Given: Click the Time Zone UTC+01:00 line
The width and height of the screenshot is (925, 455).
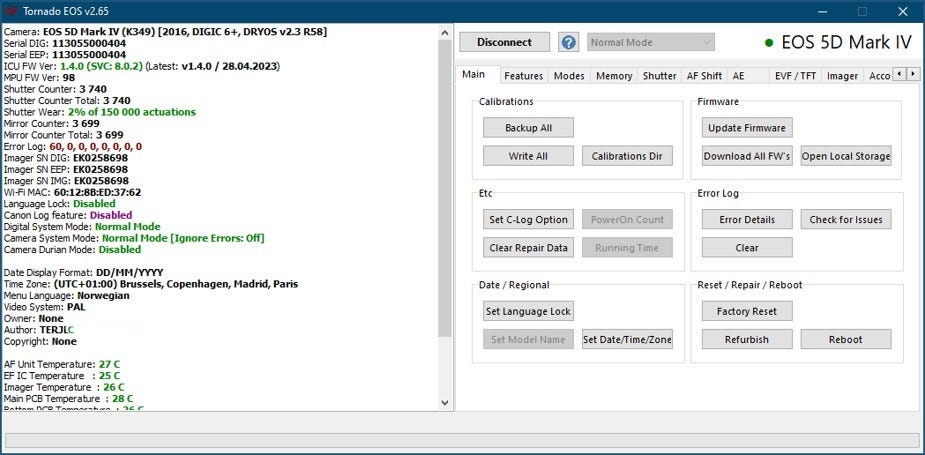Looking at the screenshot, I should (x=150, y=284).
